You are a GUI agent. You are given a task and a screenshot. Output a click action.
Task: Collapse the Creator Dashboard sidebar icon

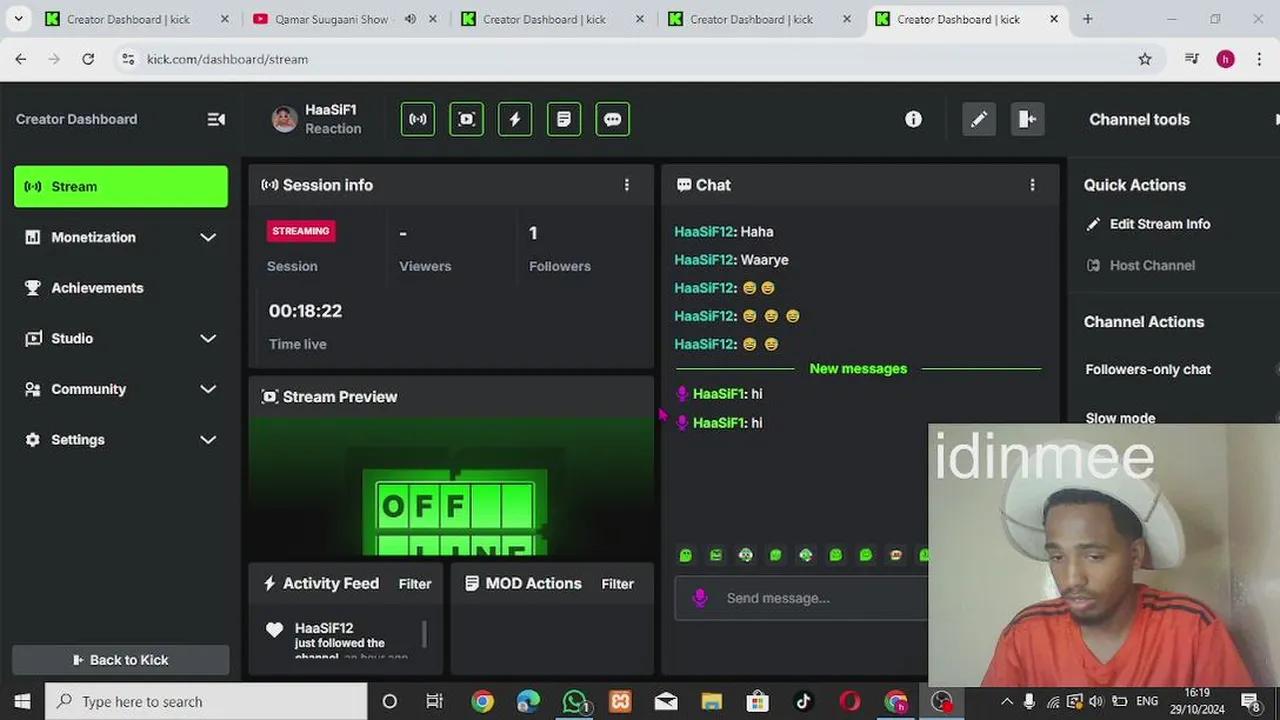tap(216, 119)
